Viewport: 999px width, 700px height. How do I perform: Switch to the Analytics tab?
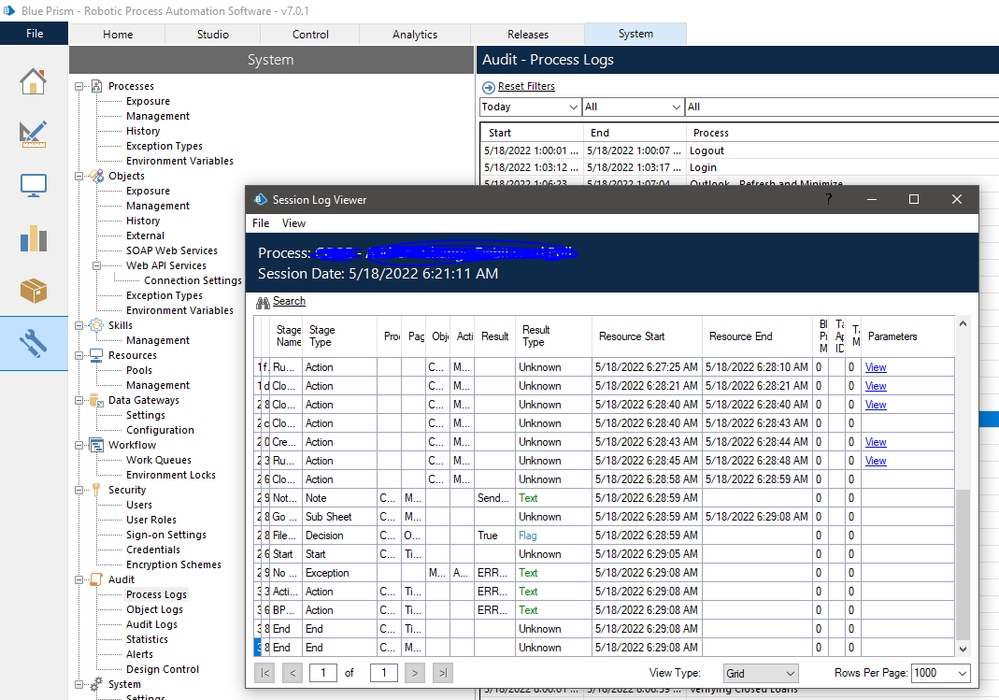coord(415,34)
